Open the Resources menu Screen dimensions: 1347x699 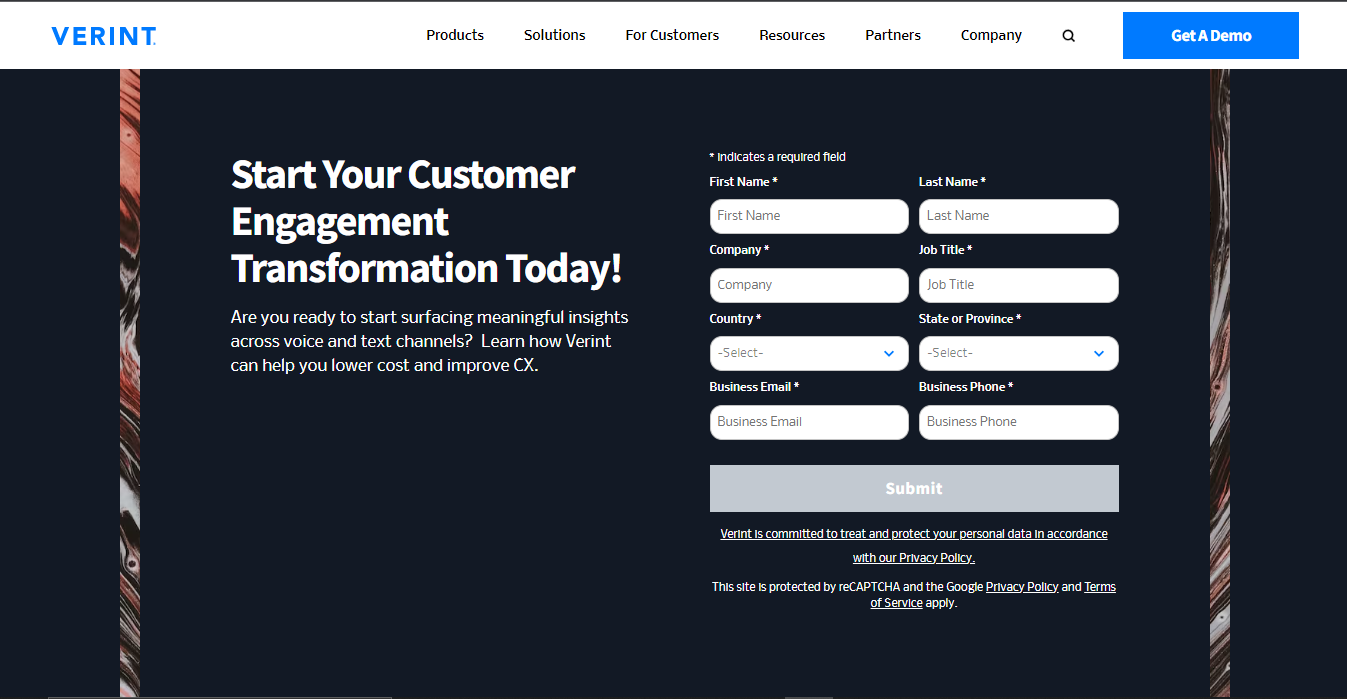click(x=792, y=35)
